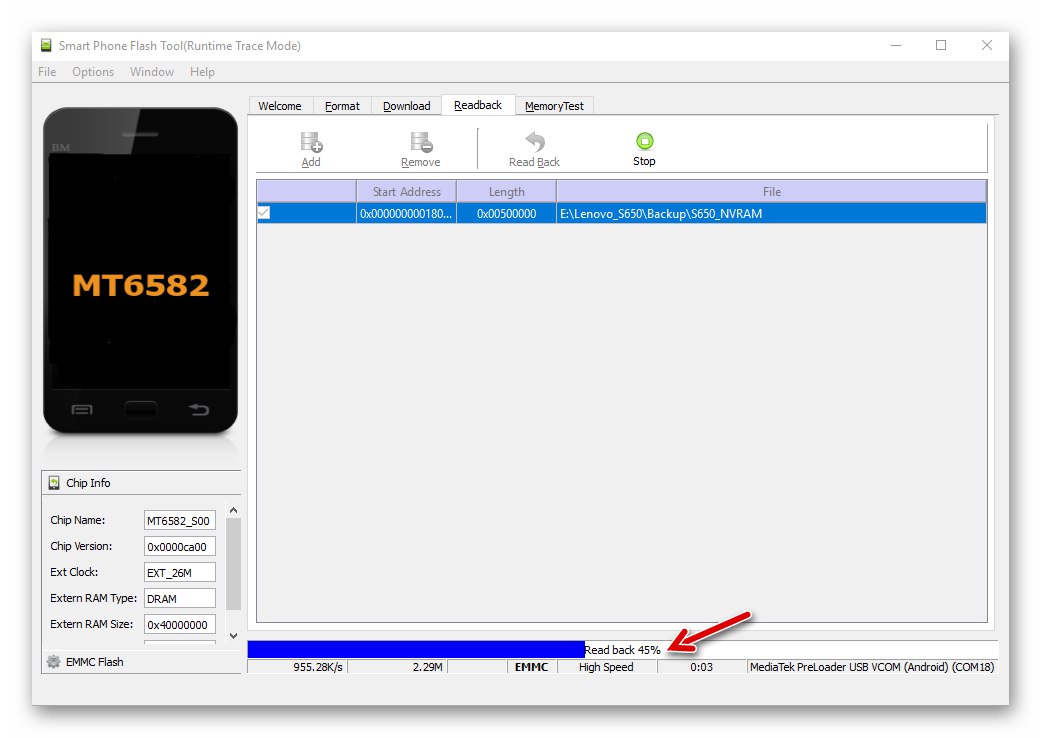Switch to the Download tab
This screenshot has width=1041, height=738.
coord(406,105)
